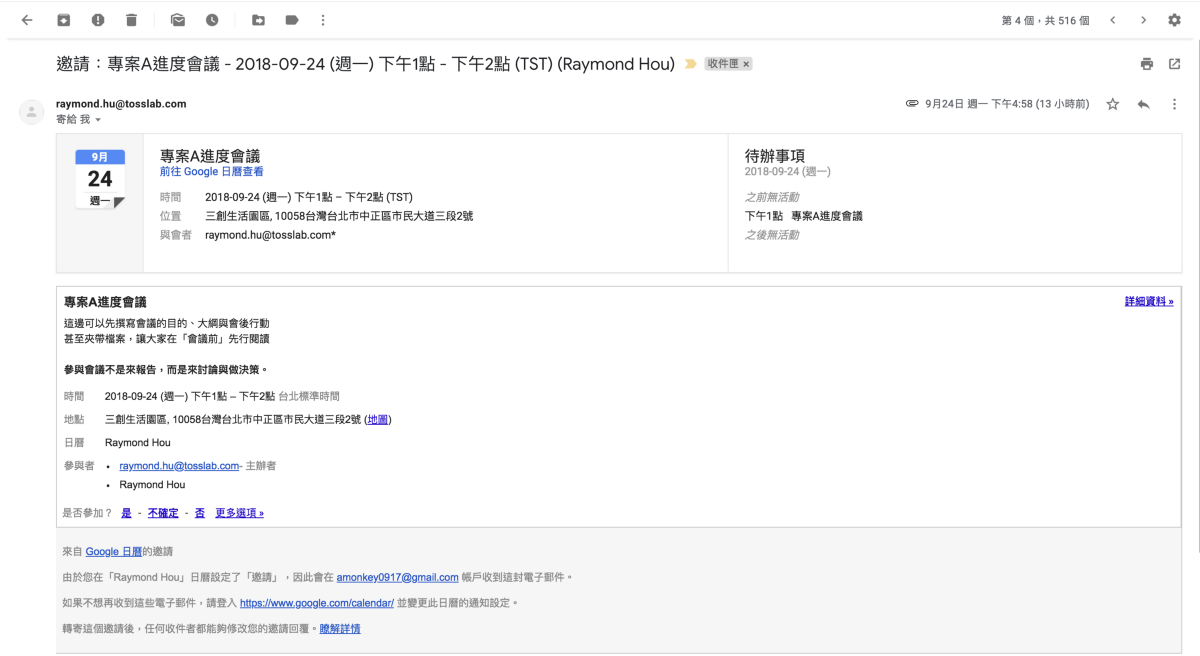Image resolution: width=1200 pixels, height=656 pixels.
Task: Print this email conversation
Action: pyautogui.click(x=1147, y=64)
